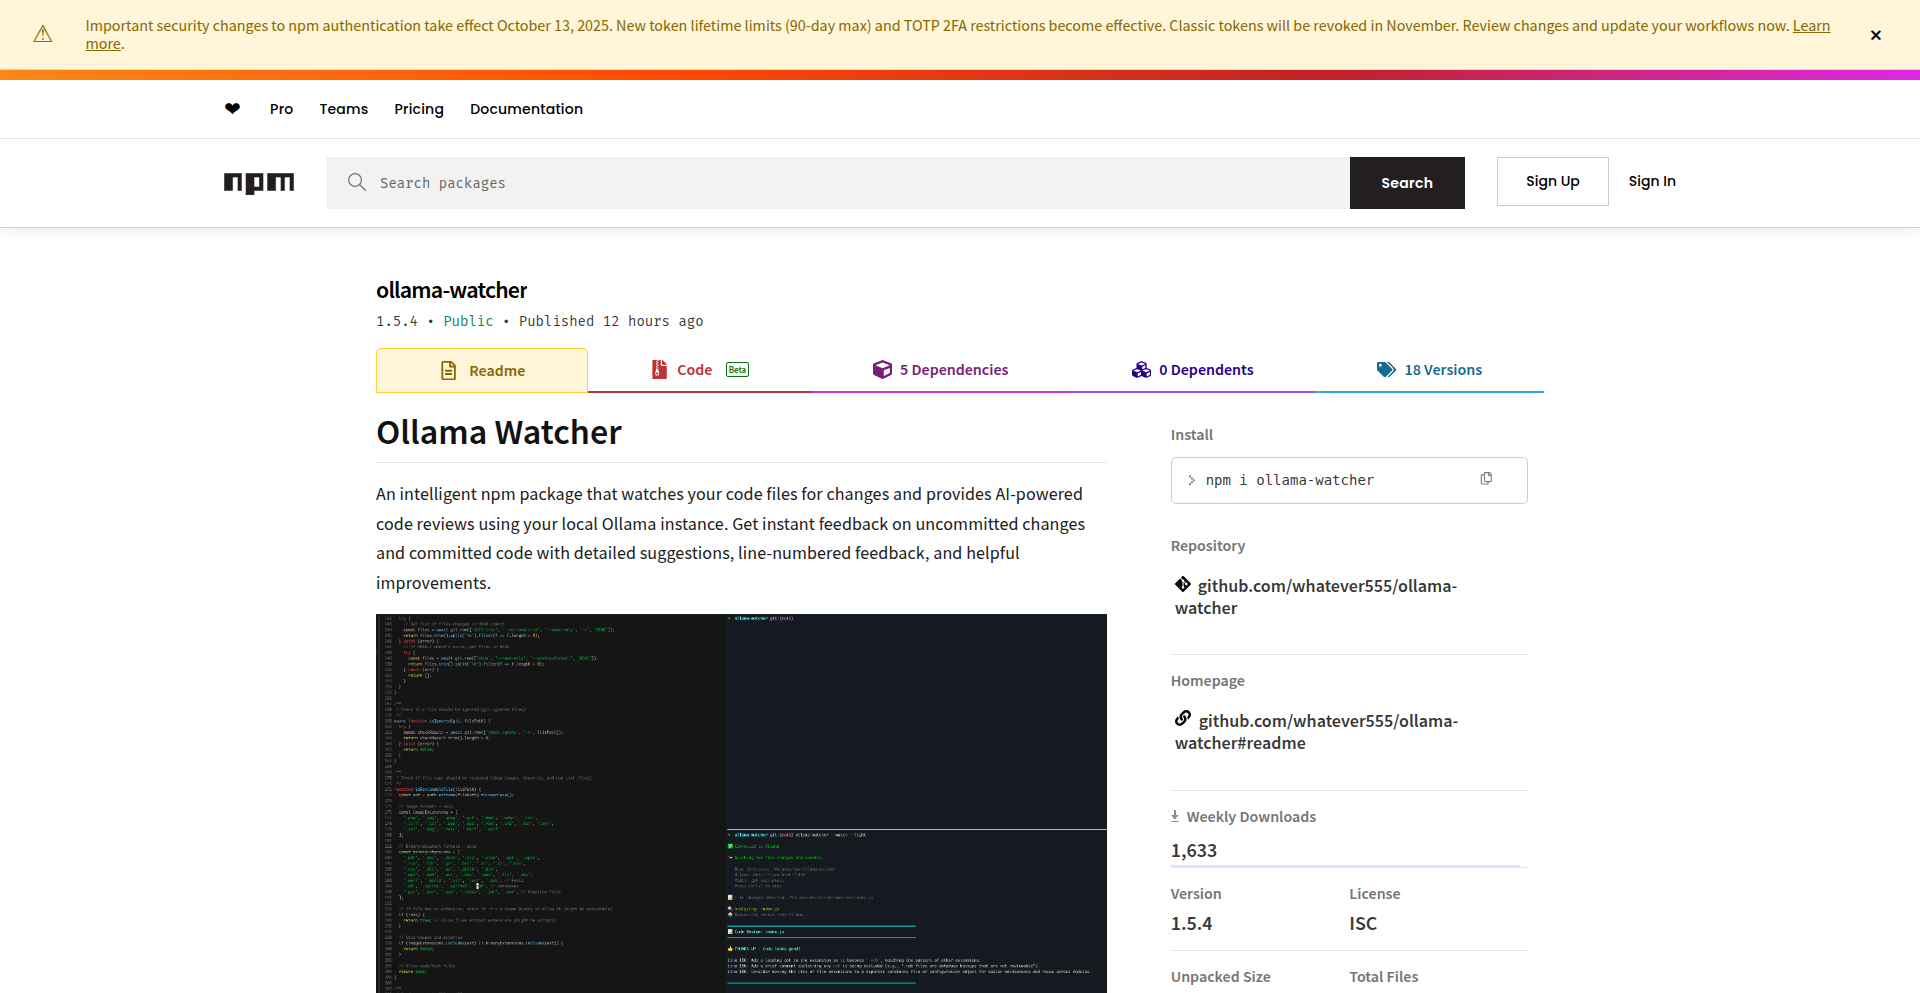Click the download icon beside Weekly Downloads
Screen dimensions: 1920x993
coord(1176,816)
